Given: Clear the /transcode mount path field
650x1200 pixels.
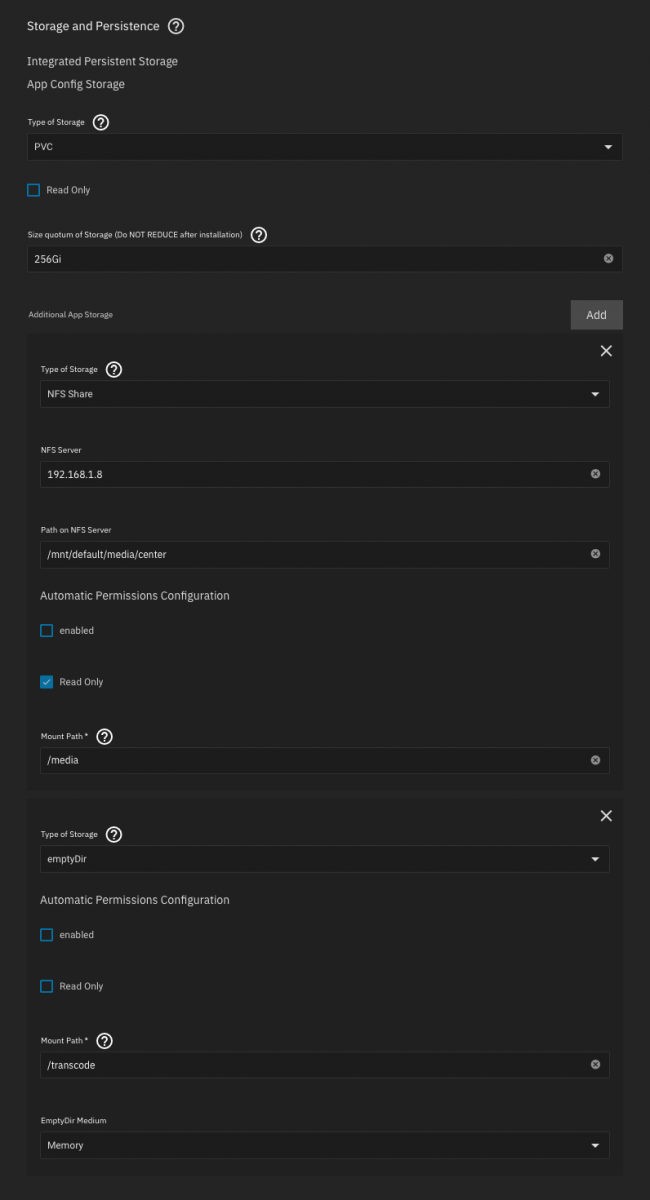Looking at the screenshot, I should click(x=595, y=1064).
